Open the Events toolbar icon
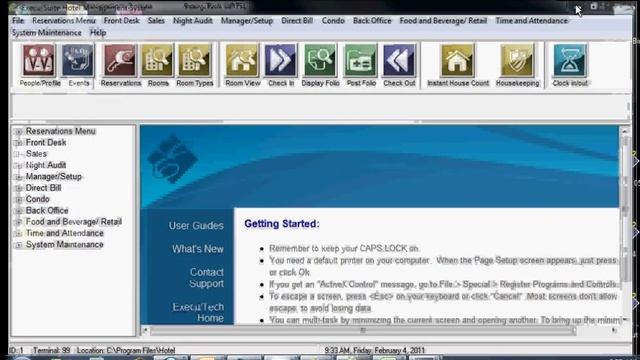640x360 pixels. tap(78, 61)
